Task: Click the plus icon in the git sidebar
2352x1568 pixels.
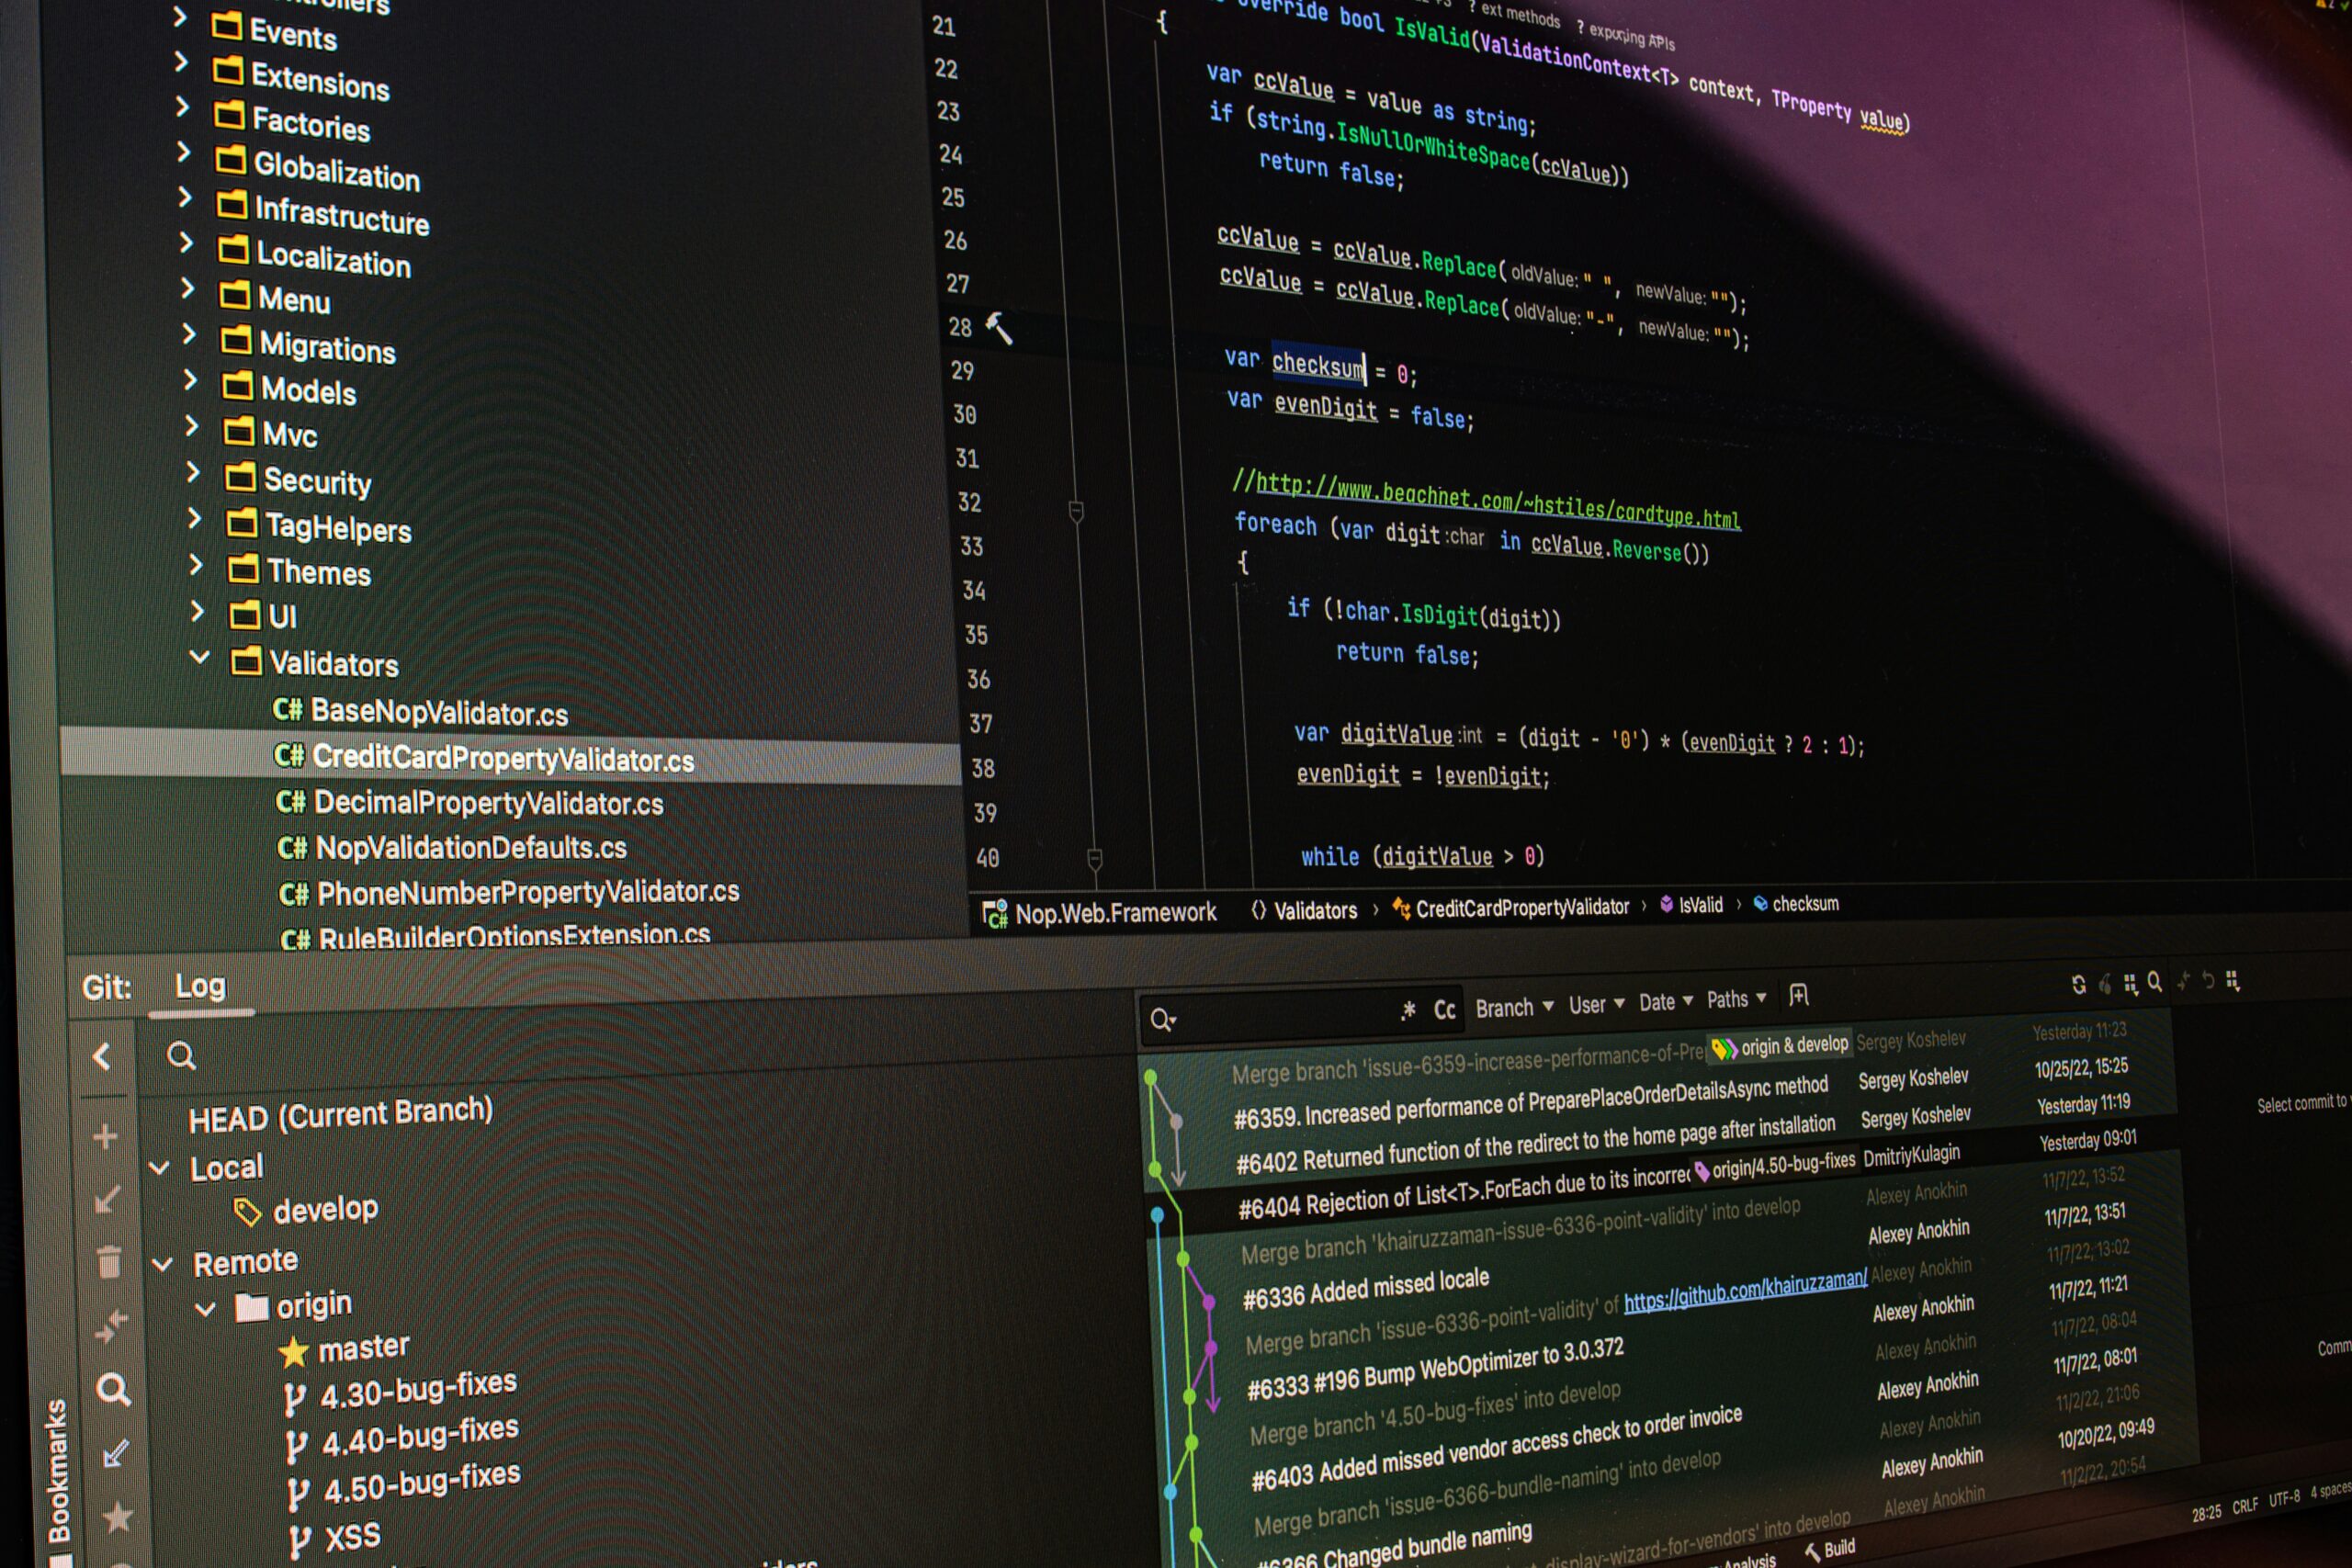Action: [104, 1135]
